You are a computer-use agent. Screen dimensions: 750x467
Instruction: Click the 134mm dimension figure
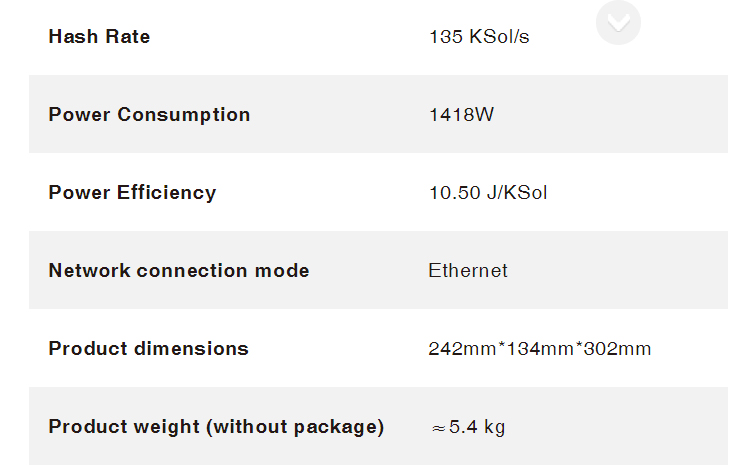point(540,349)
